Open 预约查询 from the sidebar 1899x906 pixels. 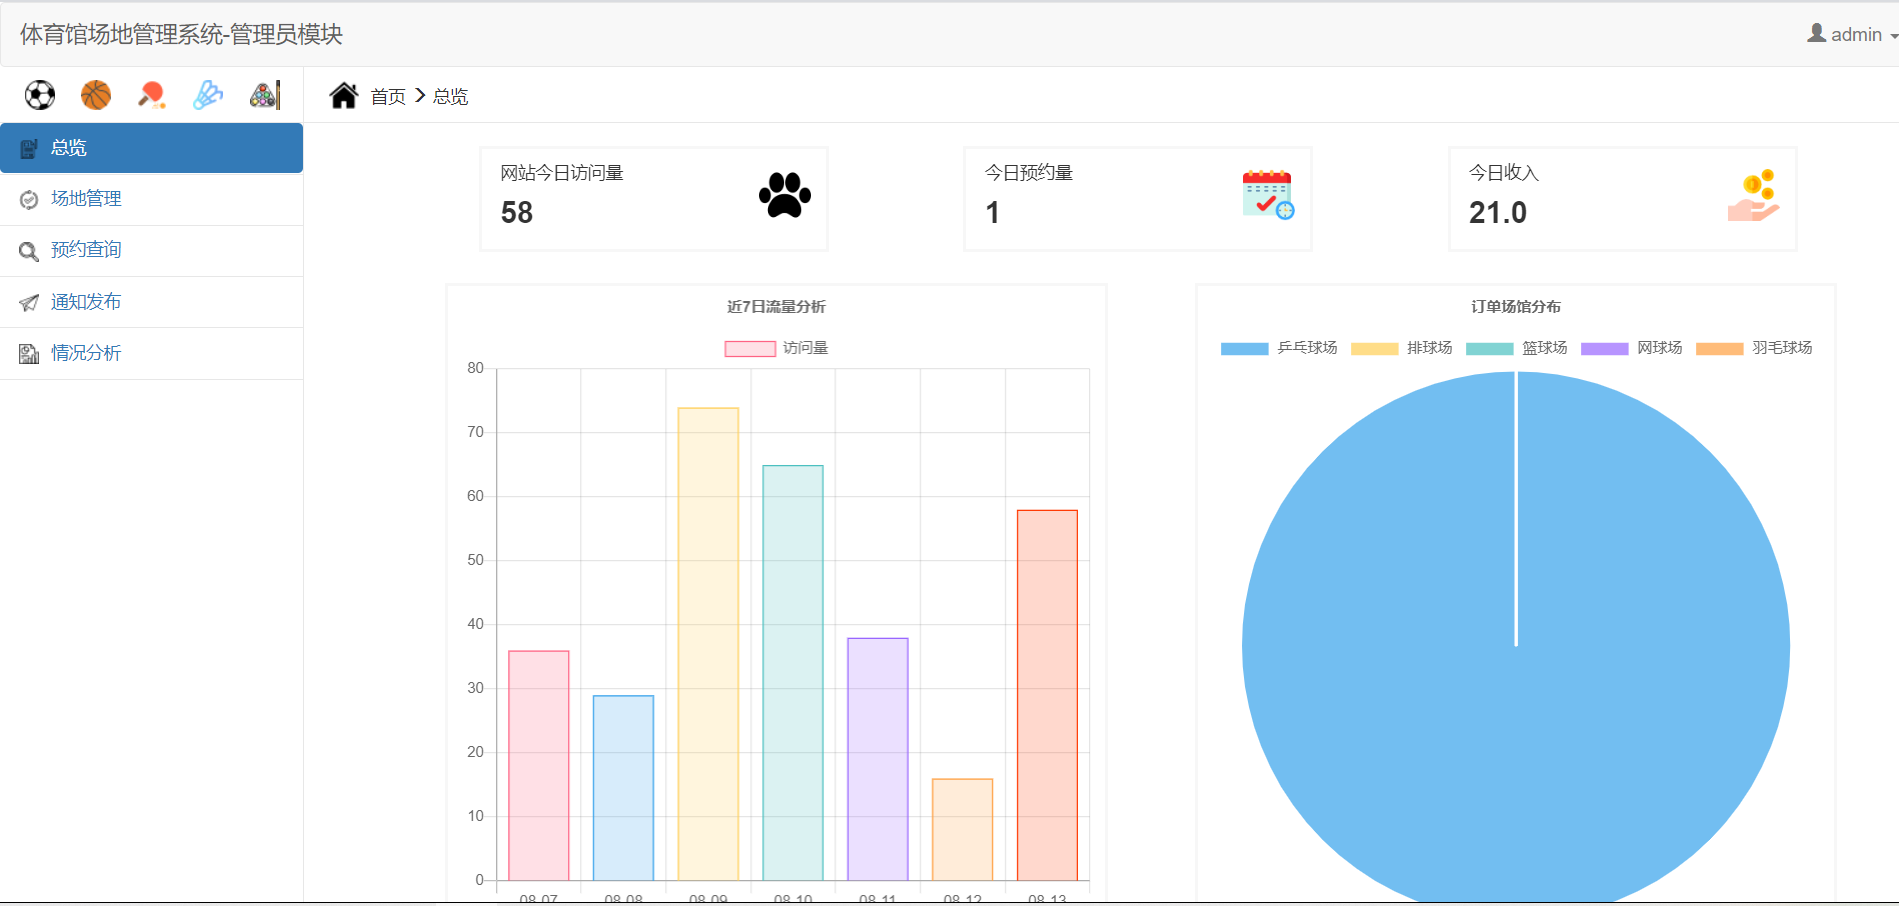[x=152, y=250]
